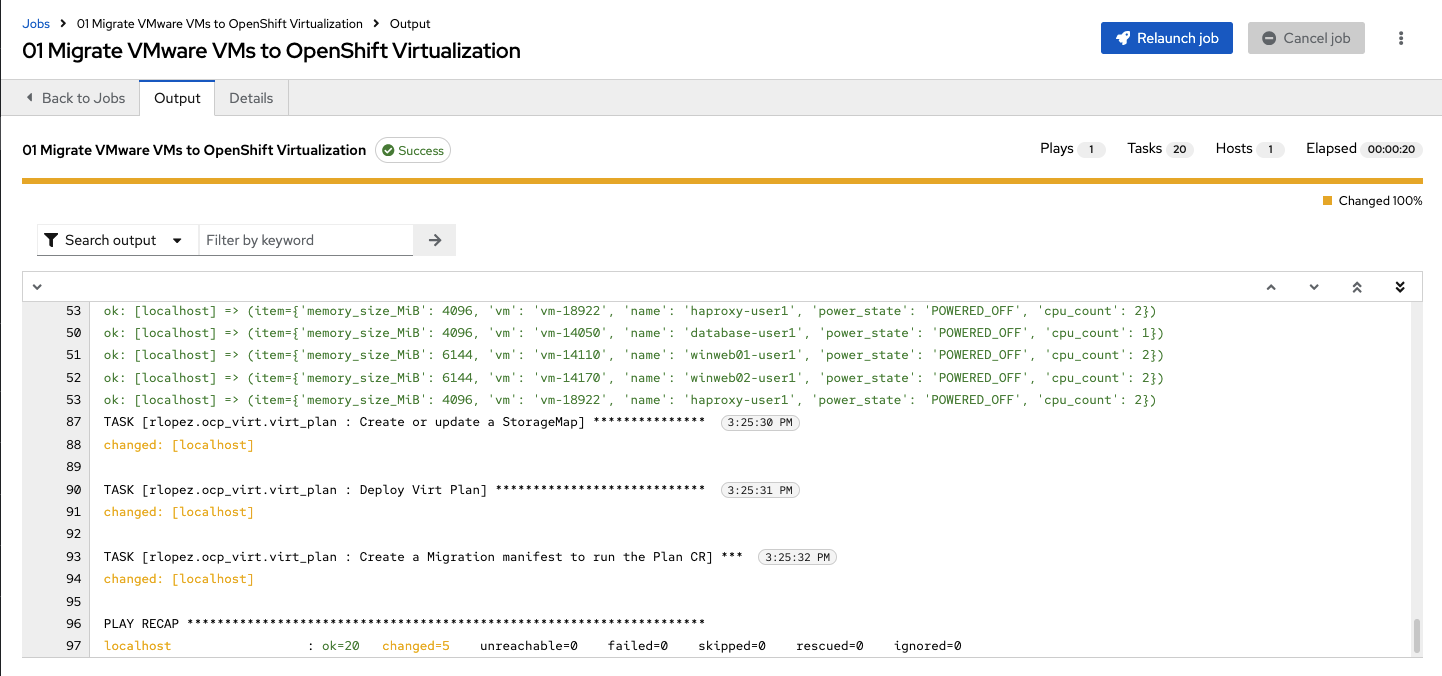Image resolution: width=1442 pixels, height=676 pixels.
Task: Switch to the Details tab
Action: tap(251, 98)
